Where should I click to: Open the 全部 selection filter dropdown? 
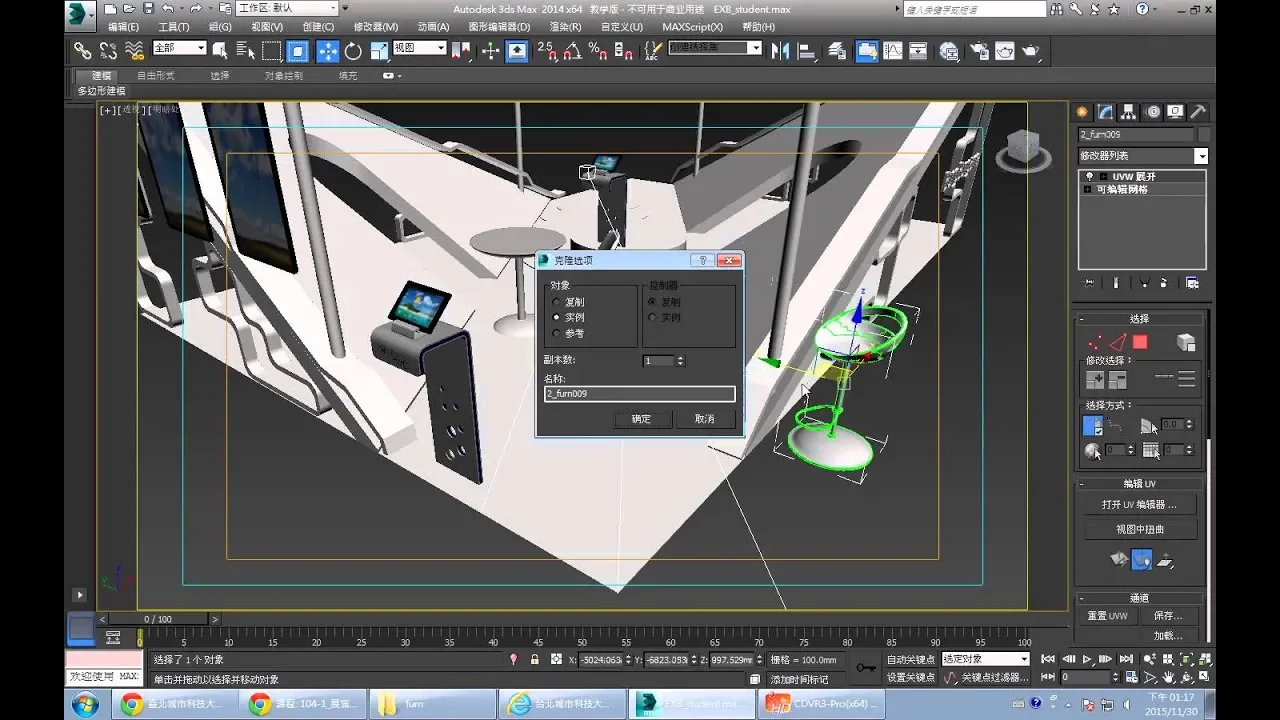[179, 48]
